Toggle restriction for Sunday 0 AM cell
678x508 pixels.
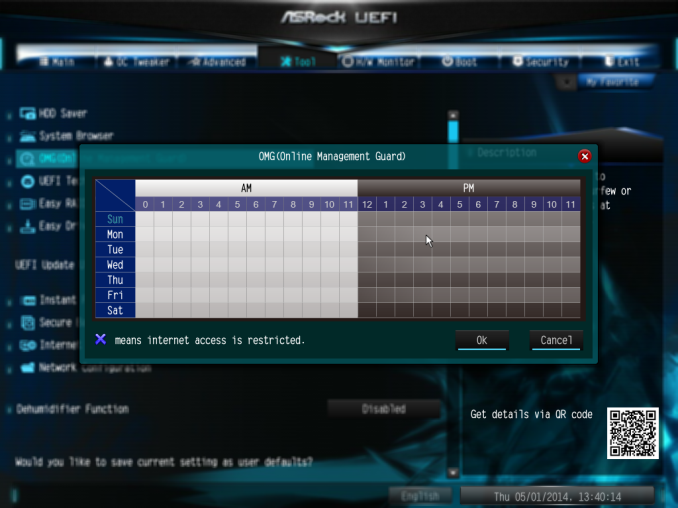(x=145, y=219)
